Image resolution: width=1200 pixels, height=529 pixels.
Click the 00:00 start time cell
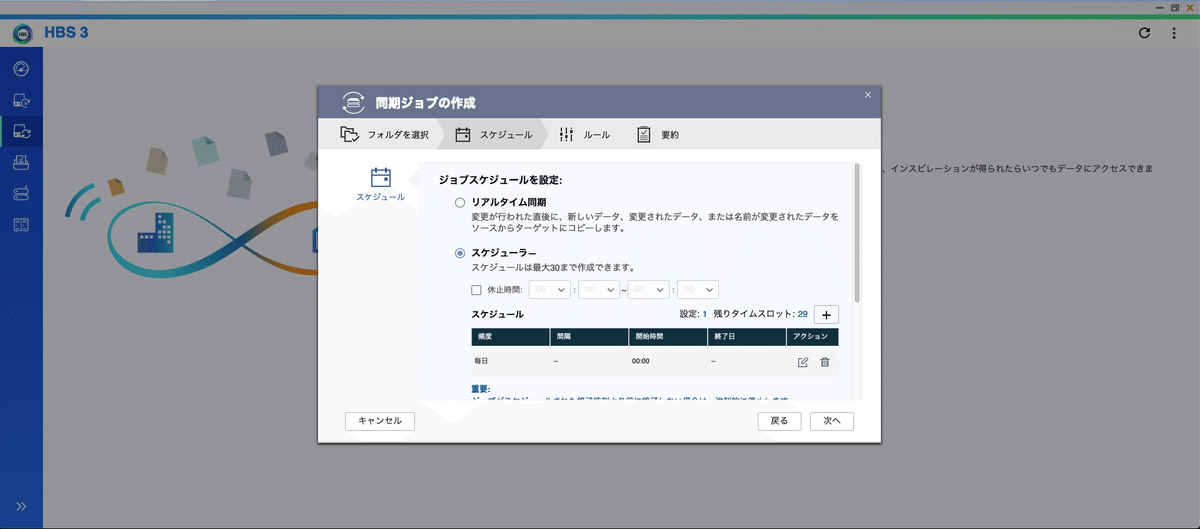coord(641,362)
